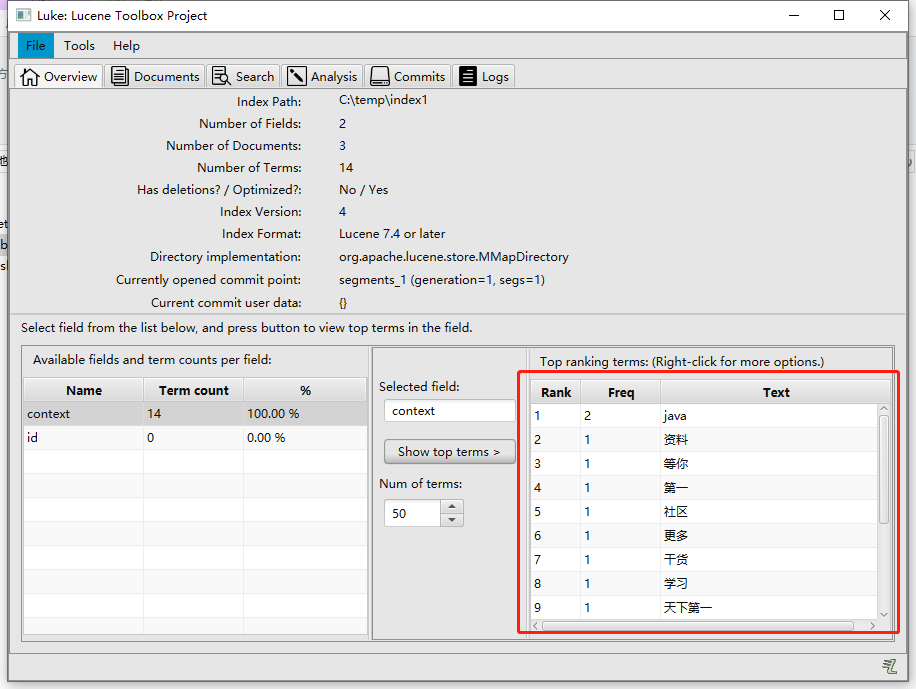
Task: Click the Search tab magnifier icon
Action: [221, 76]
